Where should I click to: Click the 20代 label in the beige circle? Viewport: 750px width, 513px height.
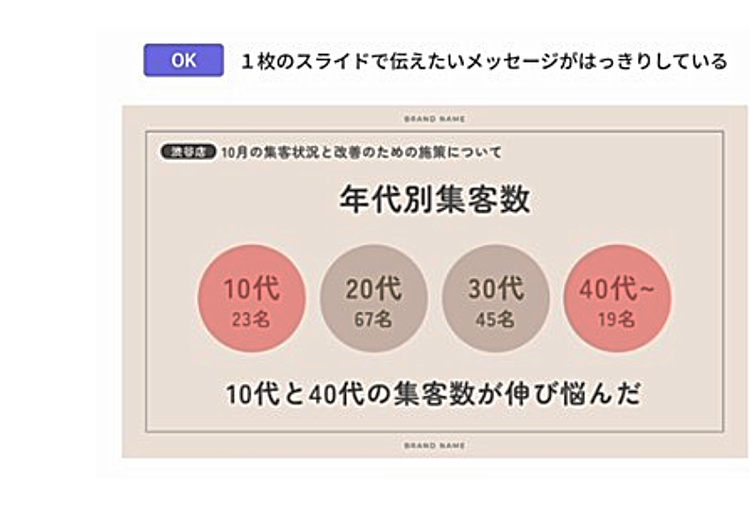coord(373,289)
